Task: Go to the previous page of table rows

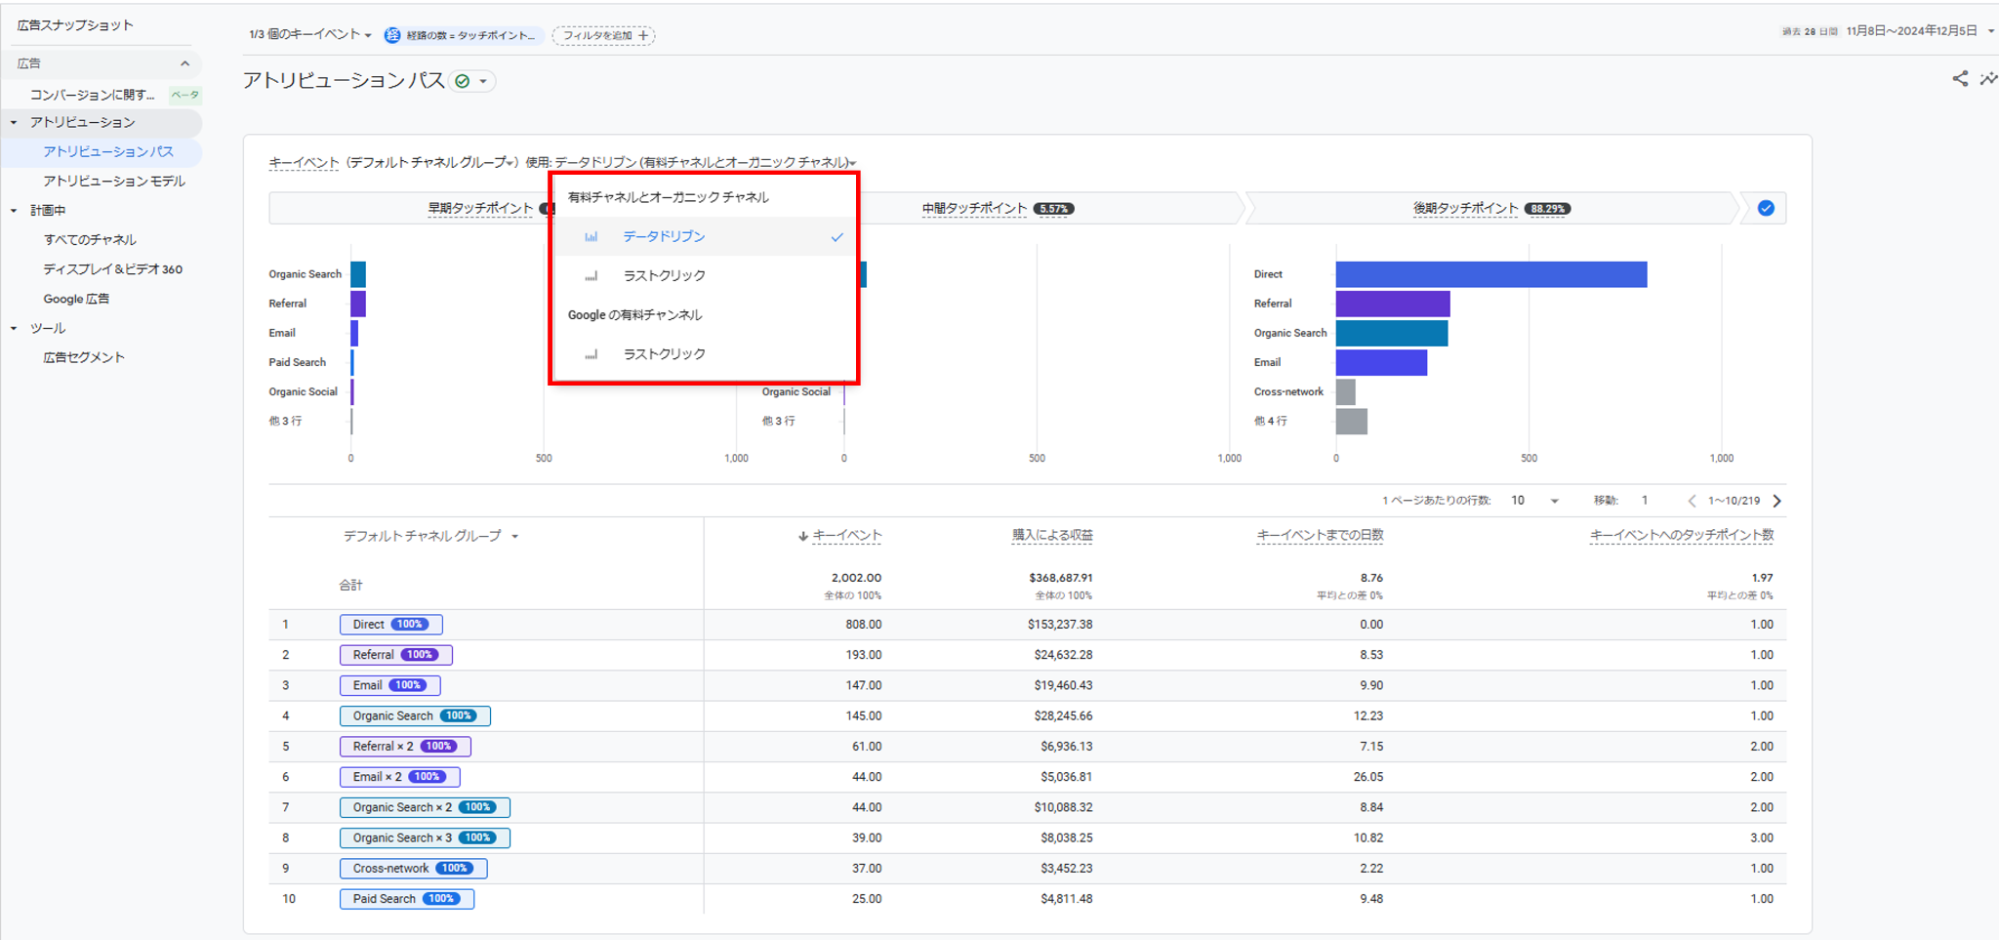Action: pos(1692,500)
